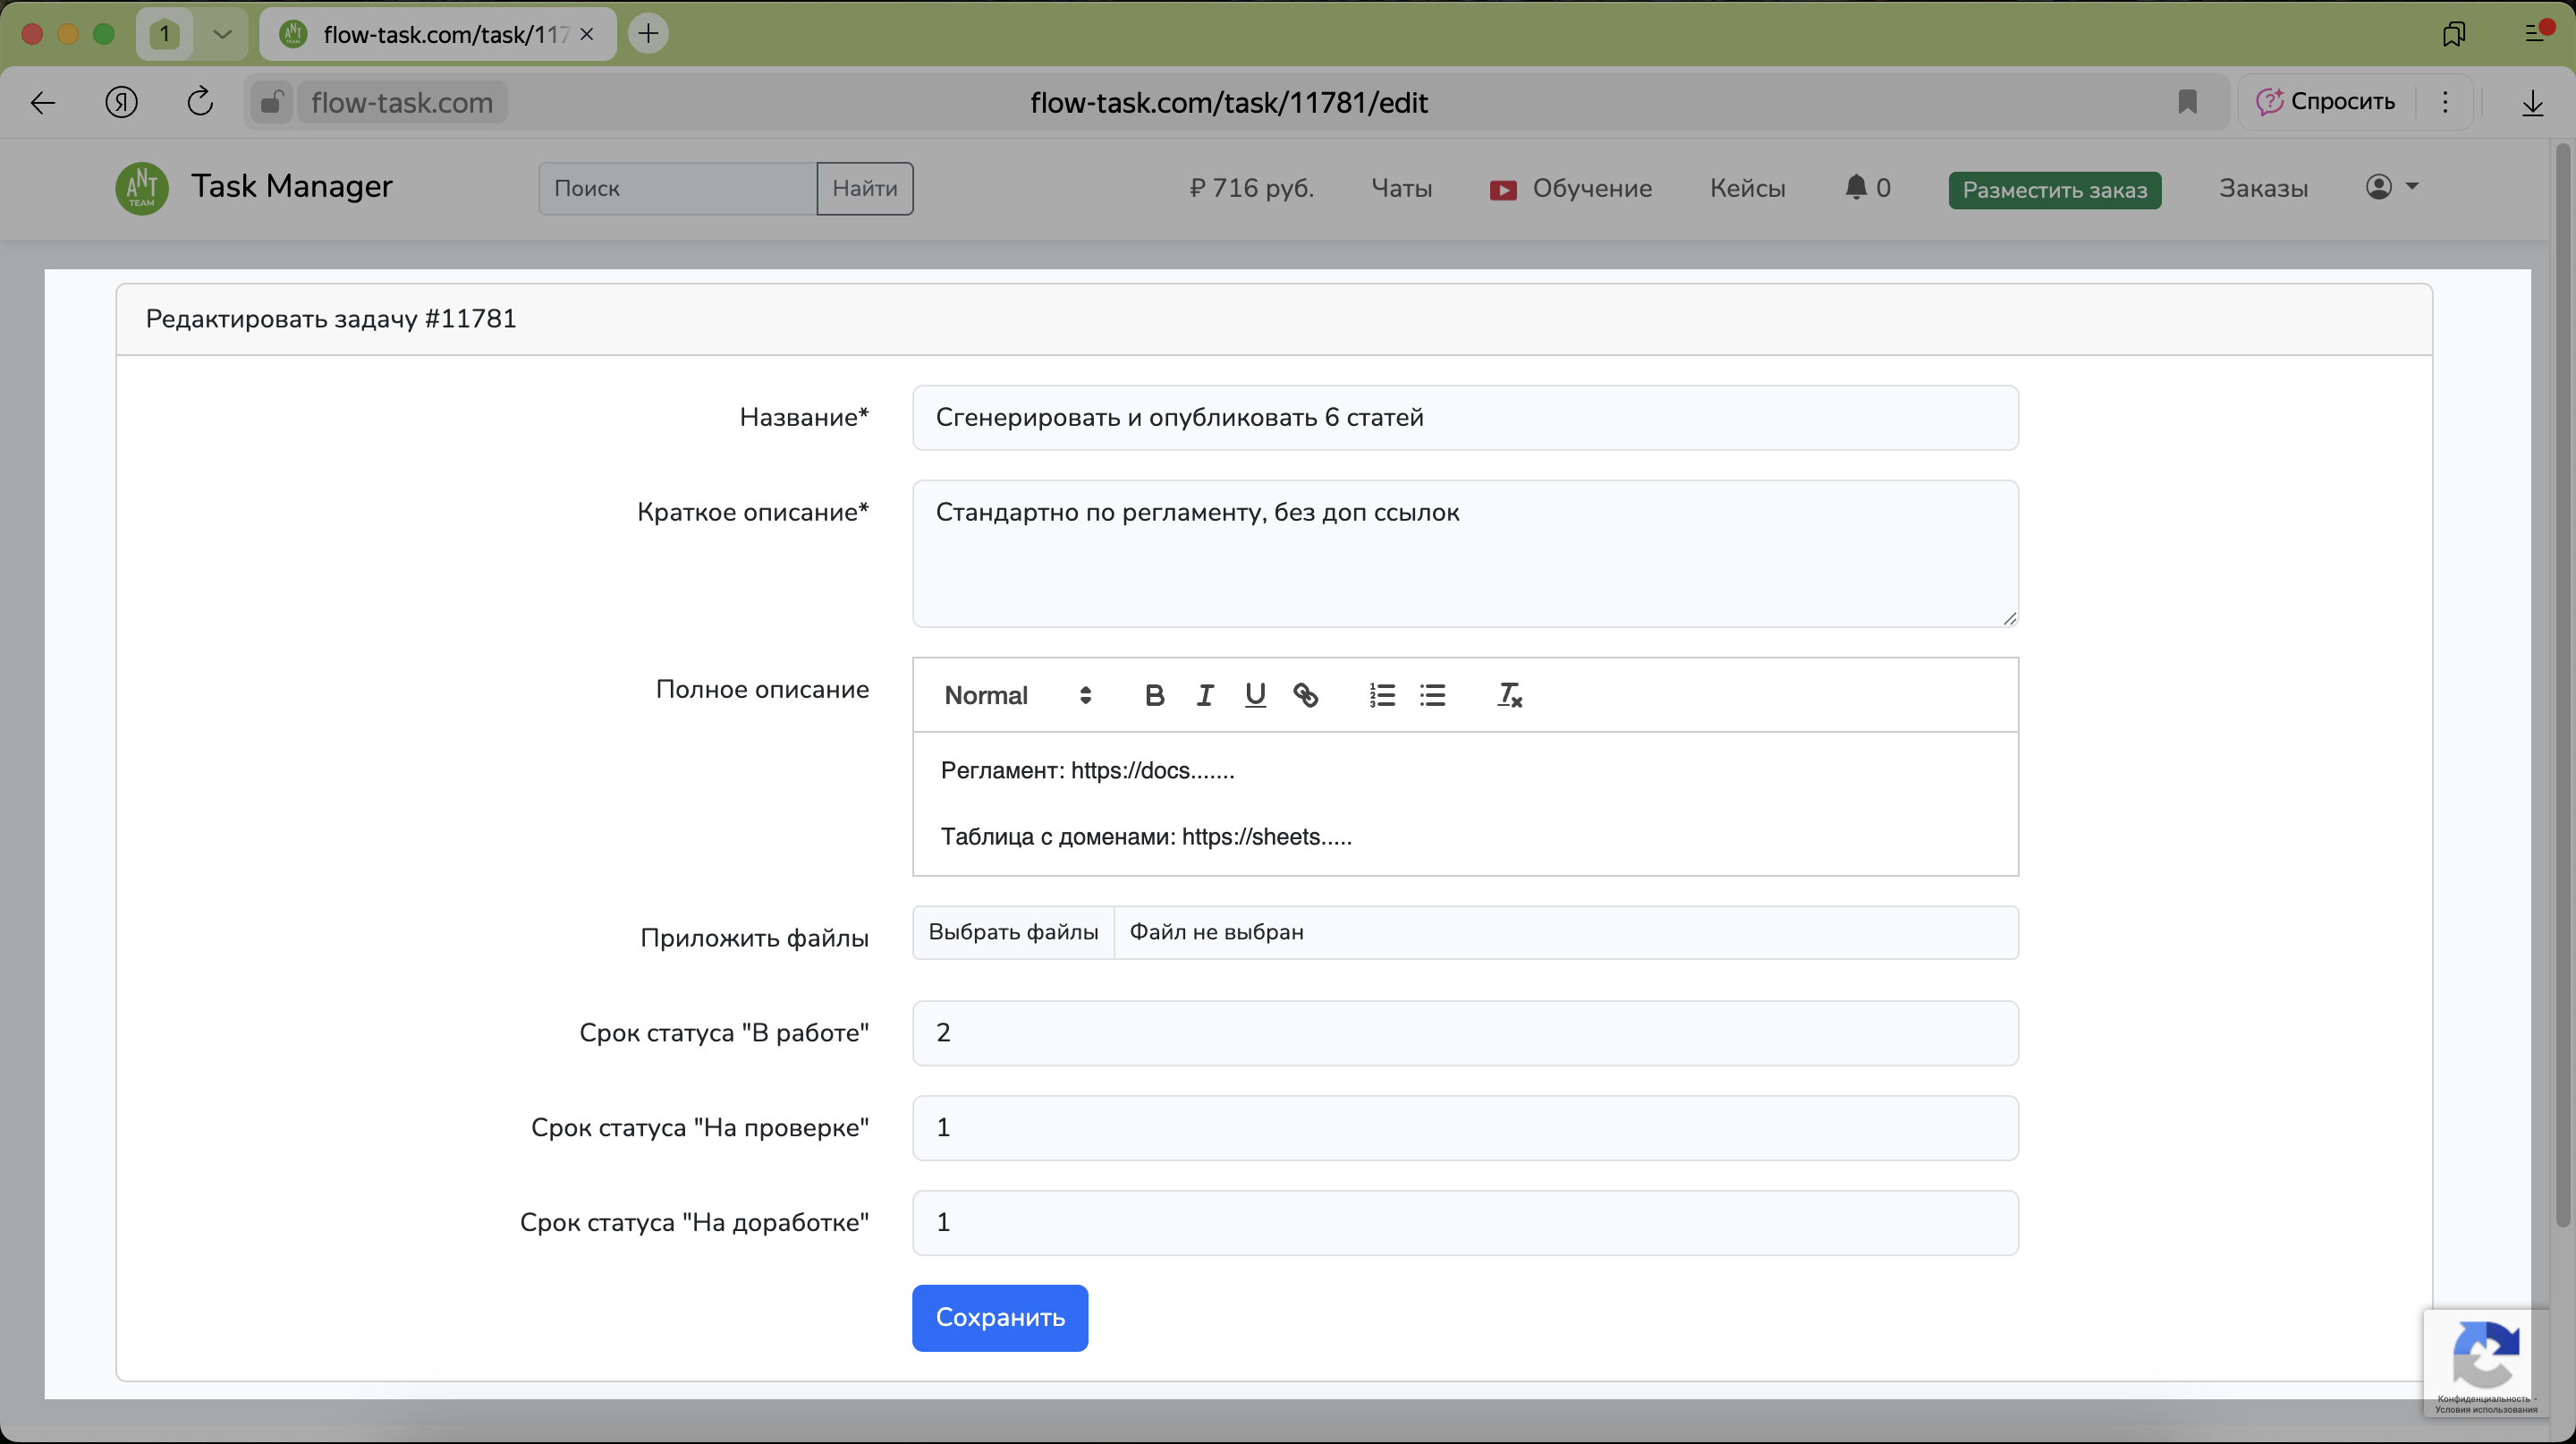2576x1444 pixels.
Task: Expand the tab group chevron dropdown
Action: tap(222, 34)
